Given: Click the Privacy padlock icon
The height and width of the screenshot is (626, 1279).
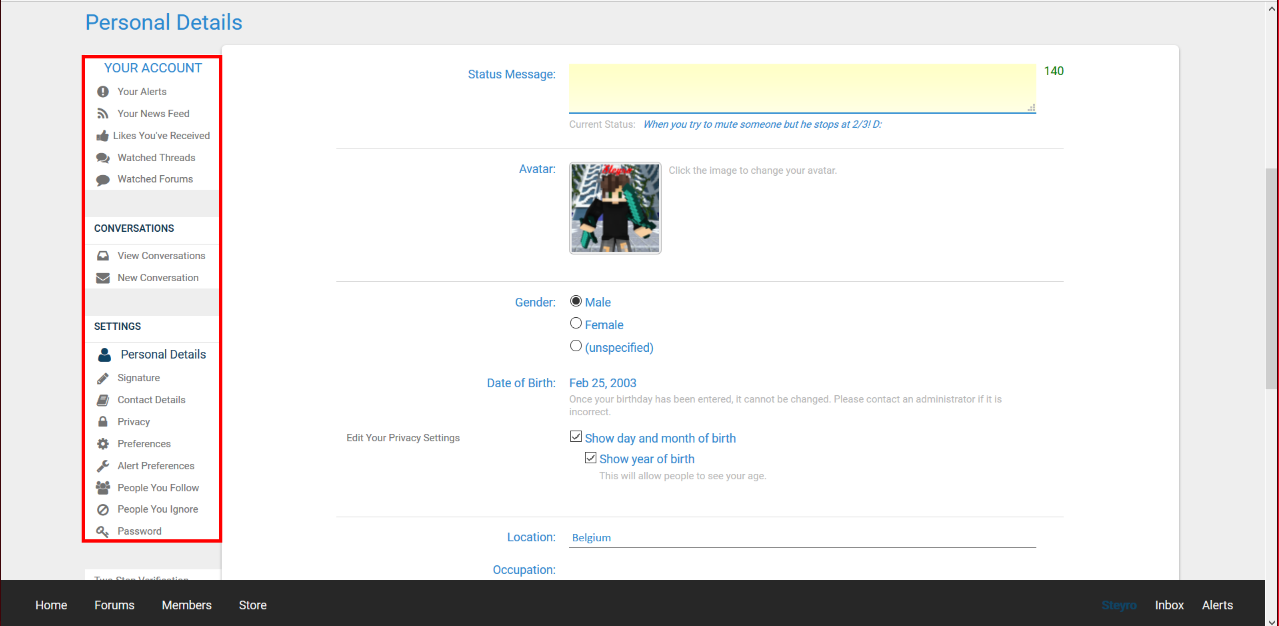Looking at the screenshot, I should [x=102, y=422].
